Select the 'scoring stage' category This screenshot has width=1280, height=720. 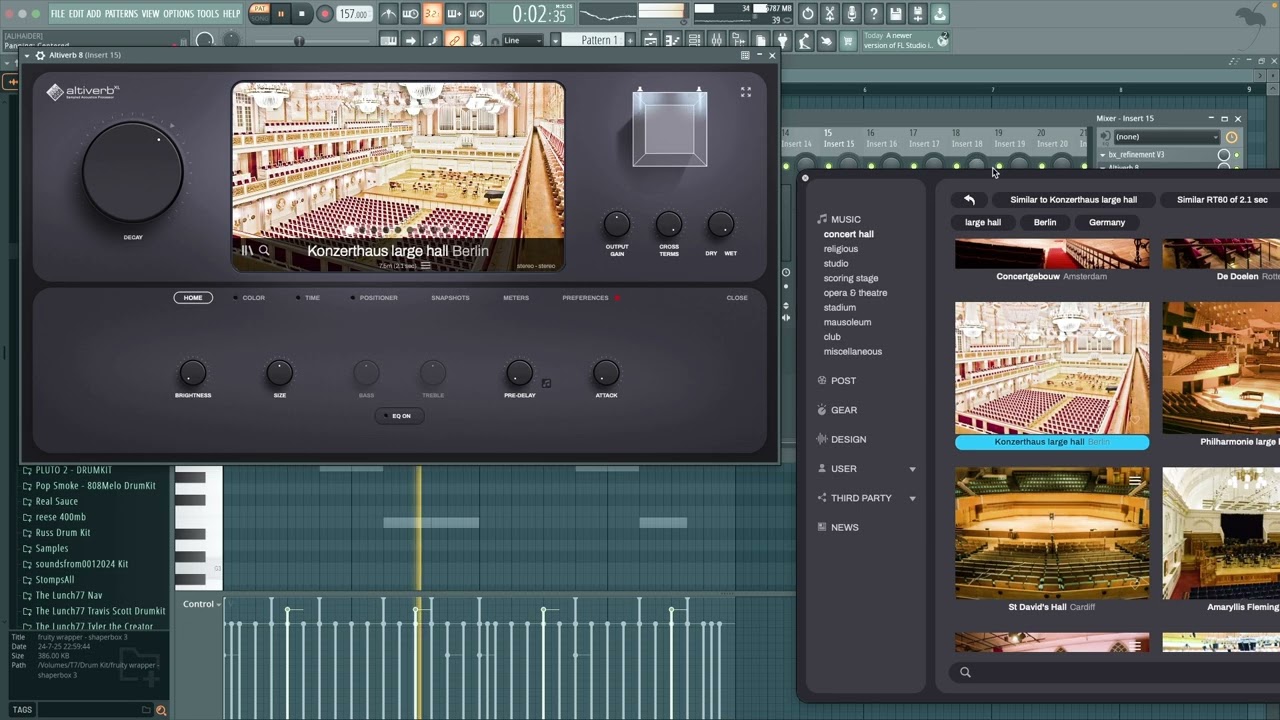[851, 278]
